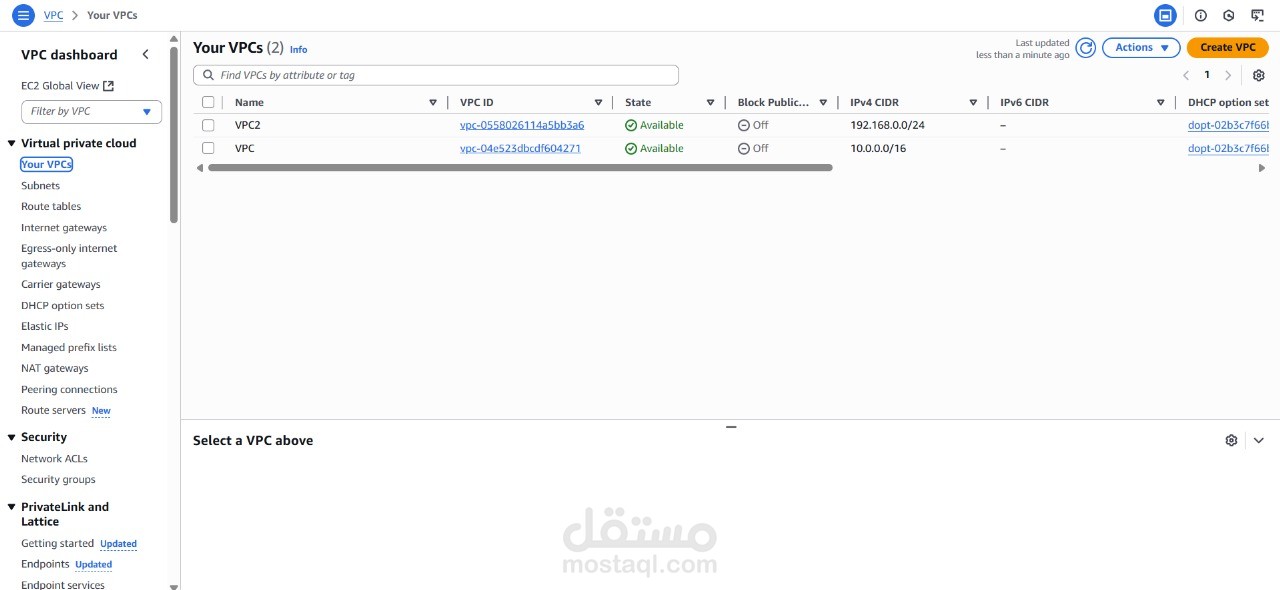Open NAT gateways in sidebar
This screenshot has height=590, width=1280.
tap(55, 368)
